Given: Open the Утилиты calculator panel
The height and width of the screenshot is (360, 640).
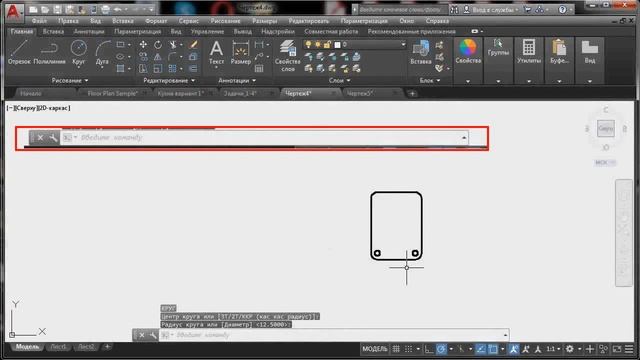Looking at the screenshot, I should pyautogui.click(x=529, y=51).
